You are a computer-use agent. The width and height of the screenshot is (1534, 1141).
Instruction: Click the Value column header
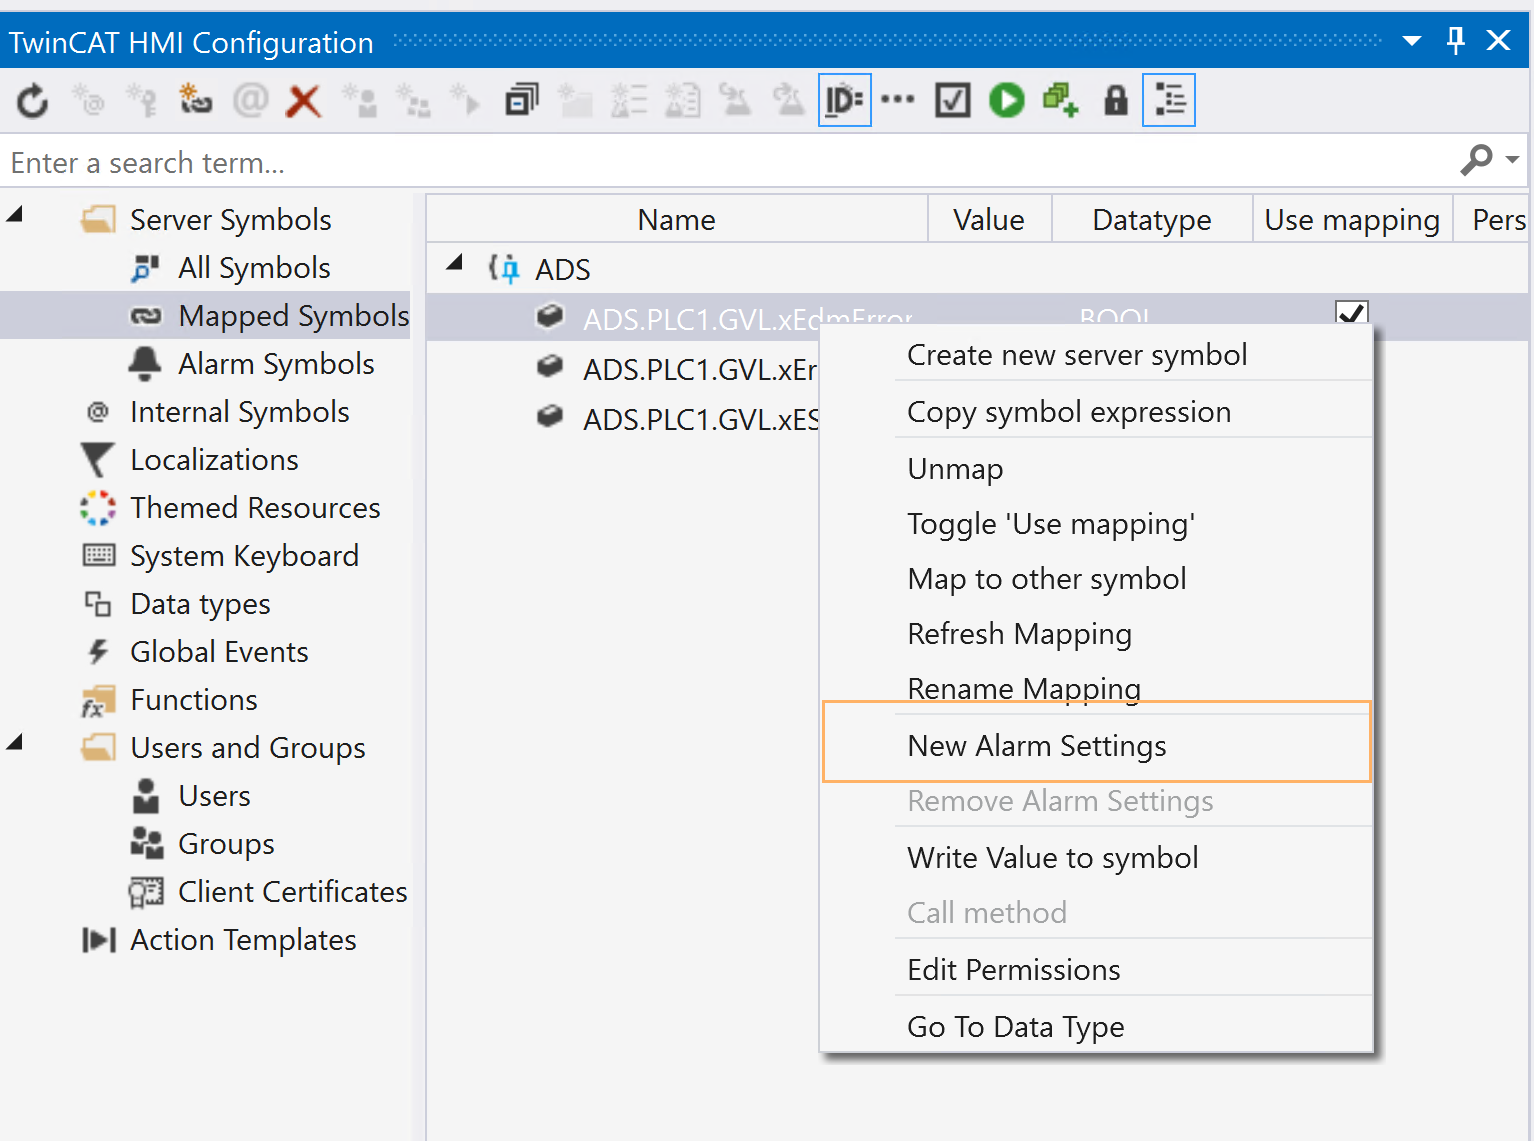(x=989, y=219)
